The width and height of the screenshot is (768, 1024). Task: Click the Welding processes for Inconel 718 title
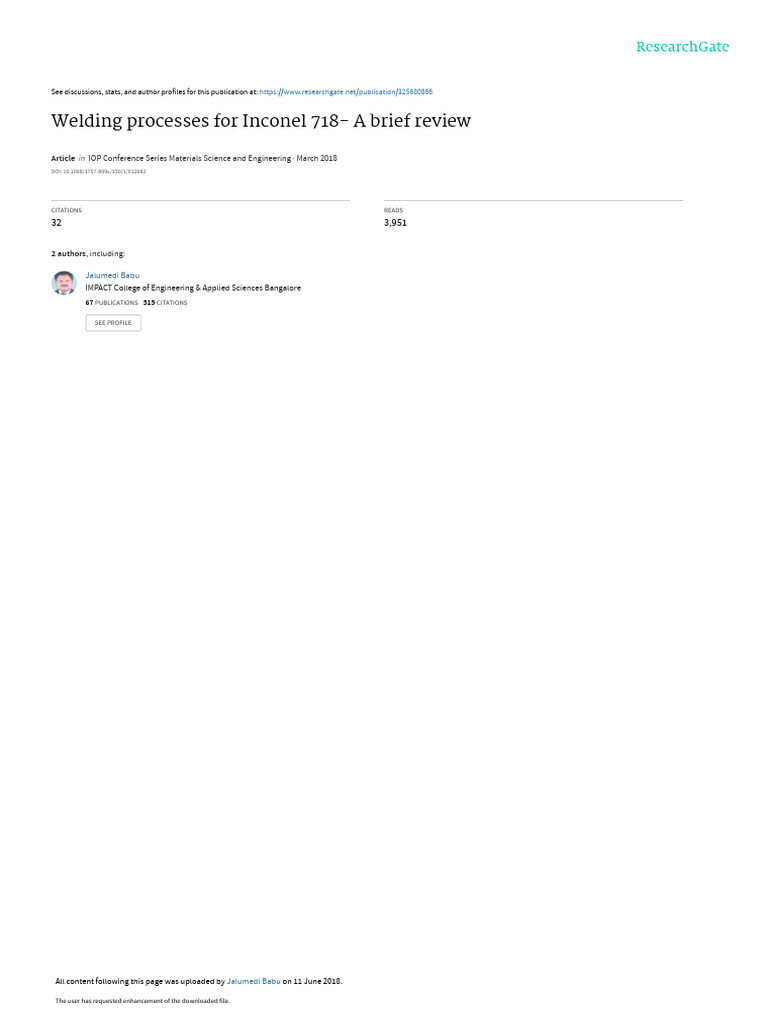[261, 121]
